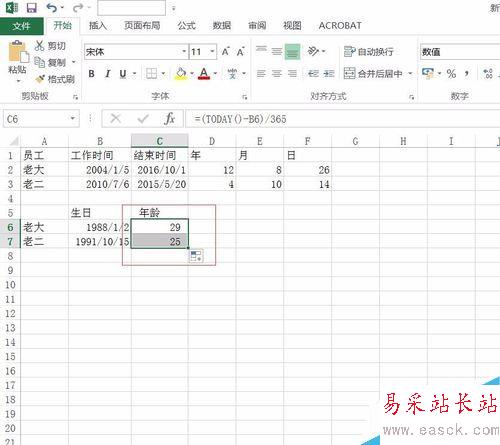Toggle 自动换行 wrap text
The width and height of the screenshot is (500, 445).
[369, 52]
